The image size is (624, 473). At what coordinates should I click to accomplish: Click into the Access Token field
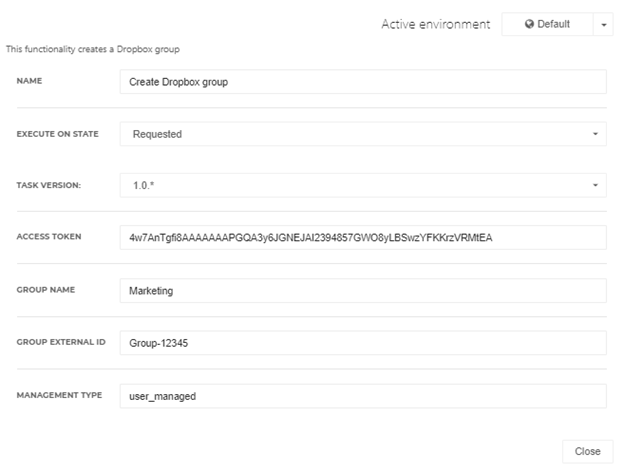pyautogui.click(x=363, y=237)
